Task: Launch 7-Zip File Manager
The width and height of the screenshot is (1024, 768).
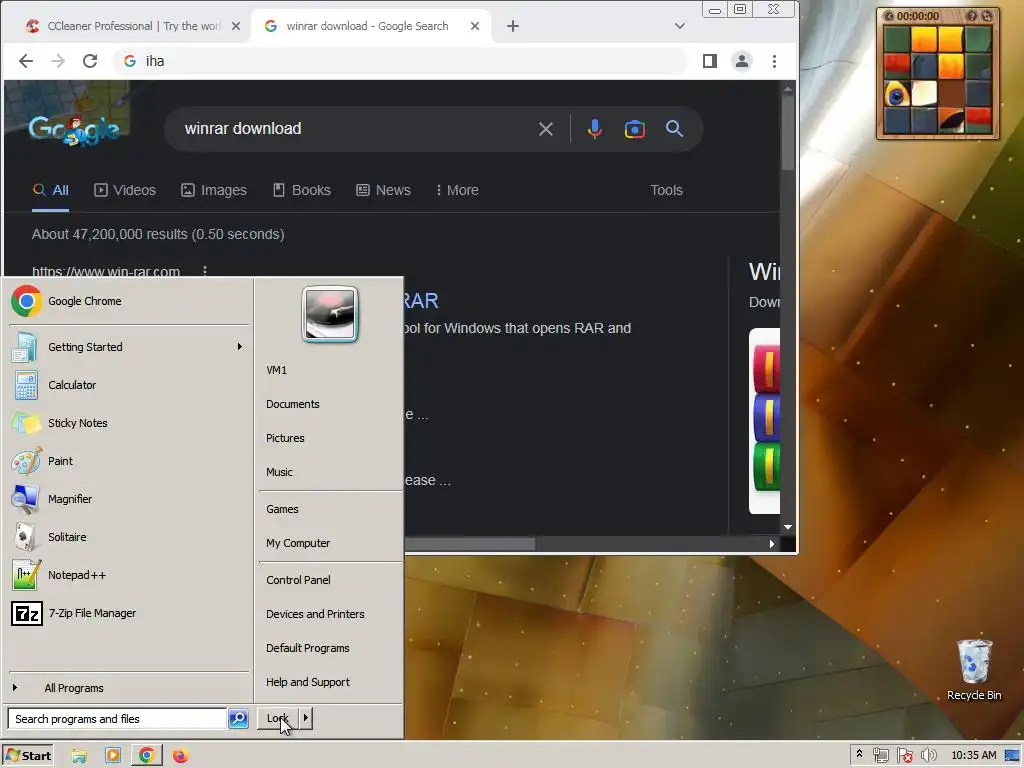Action: coord(129,613)
